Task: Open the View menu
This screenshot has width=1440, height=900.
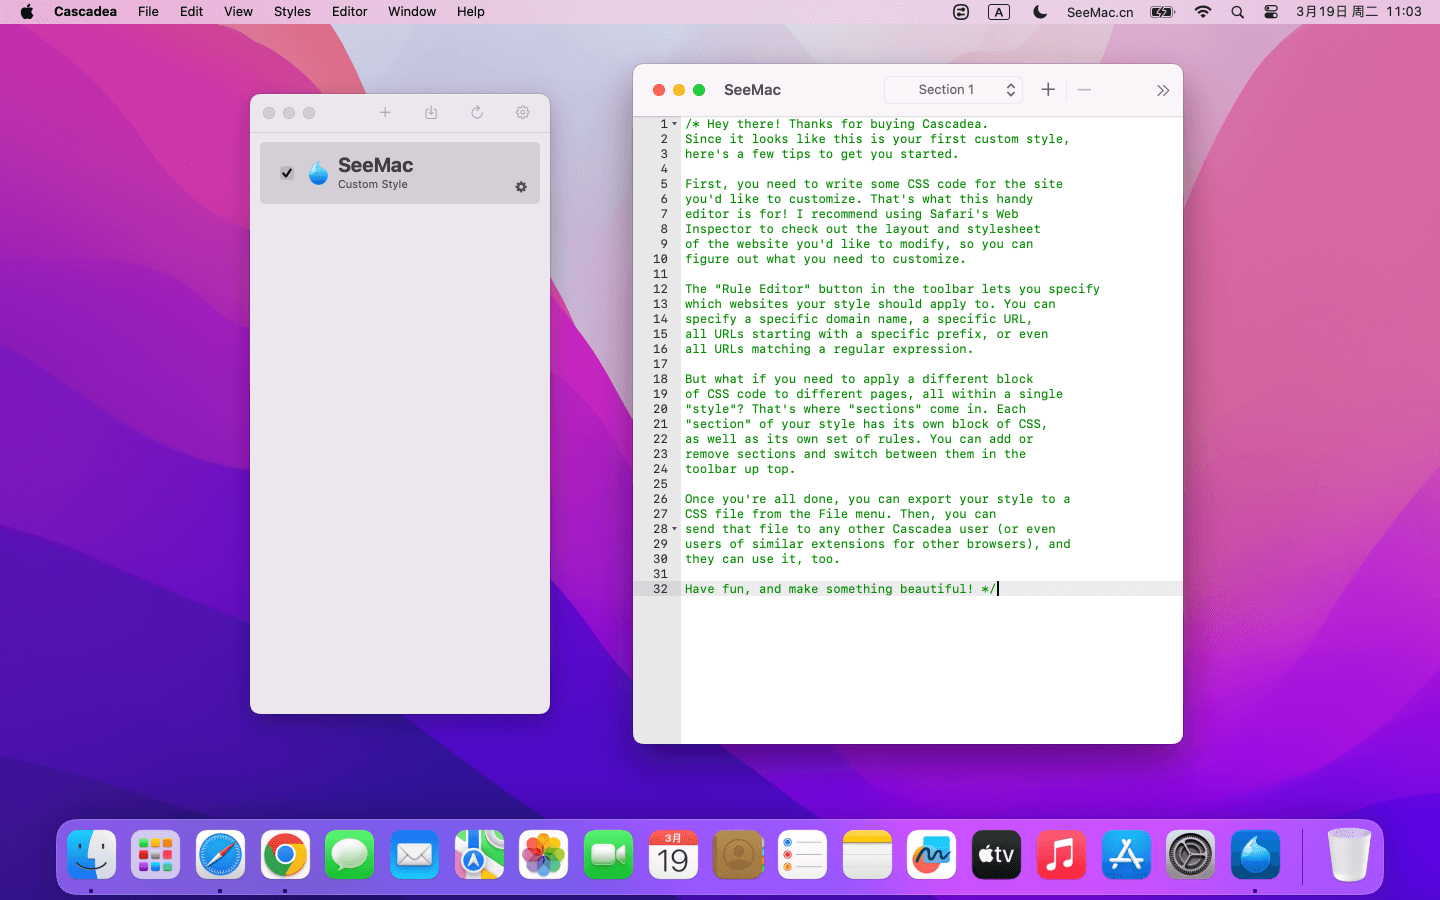Action: (x=238, y=12)
